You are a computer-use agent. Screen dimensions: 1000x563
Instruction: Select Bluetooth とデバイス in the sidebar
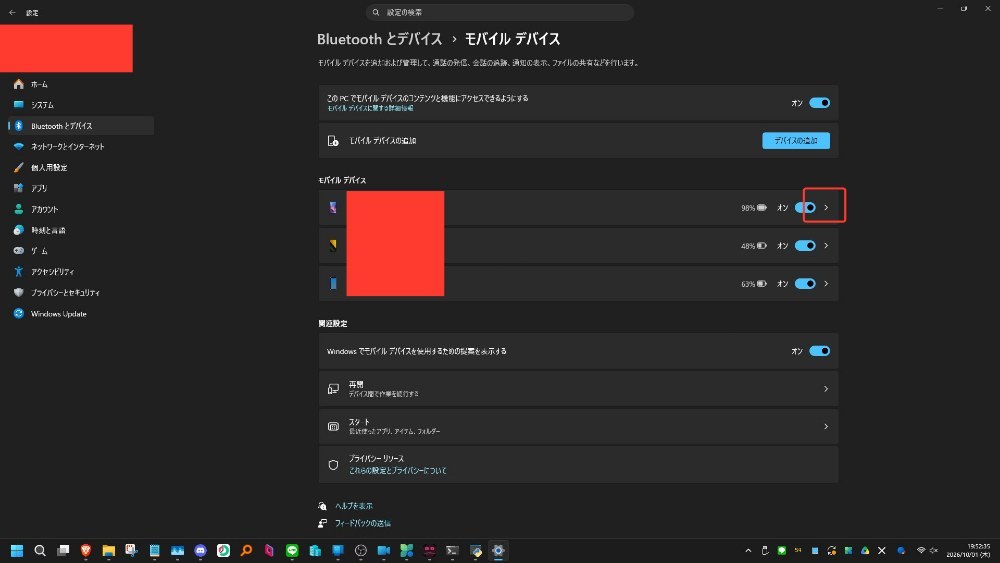pyautogui.click(x=80, y=126)
